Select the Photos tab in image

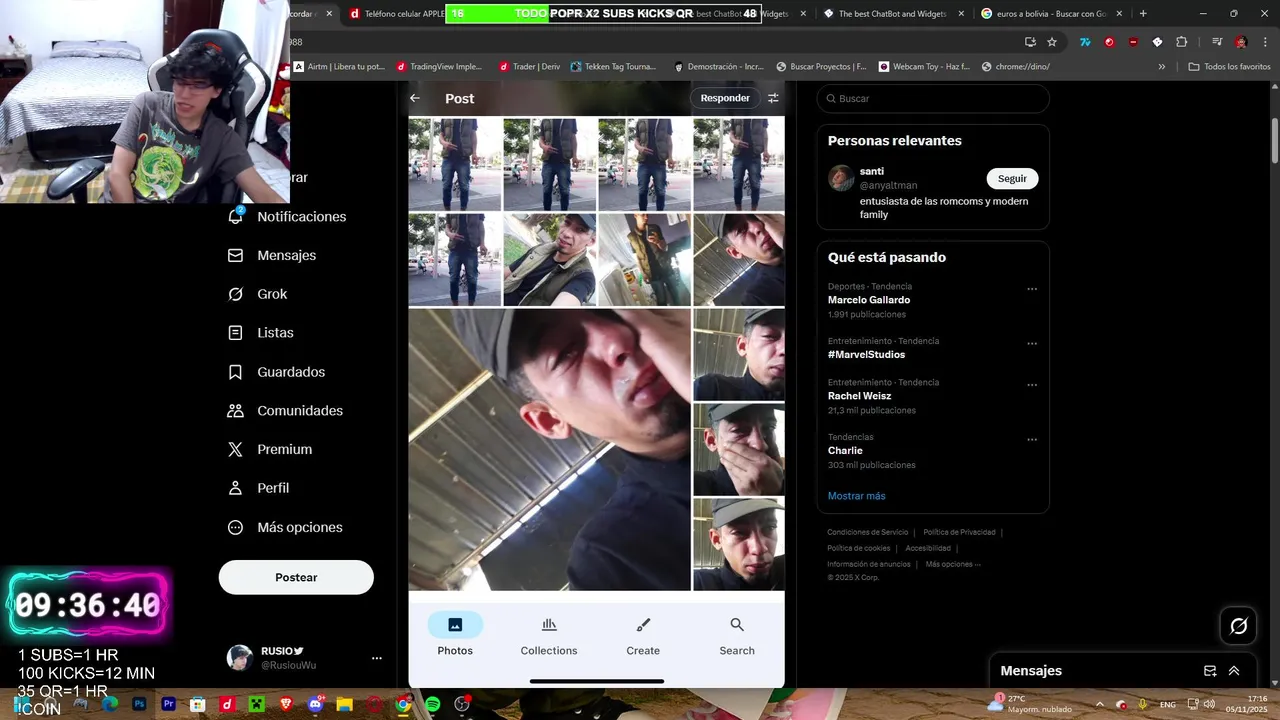455,635
